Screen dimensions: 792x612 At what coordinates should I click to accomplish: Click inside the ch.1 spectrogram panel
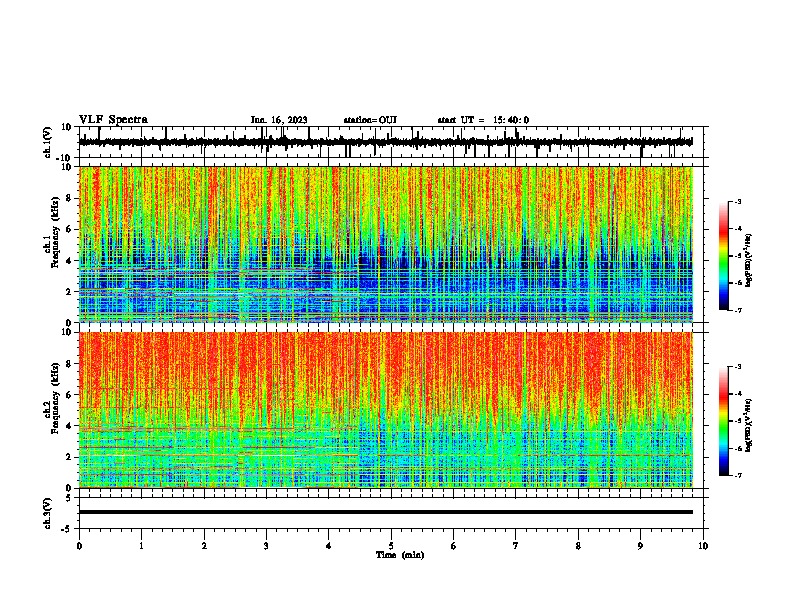pyautogui.click(x=386, y=244)
